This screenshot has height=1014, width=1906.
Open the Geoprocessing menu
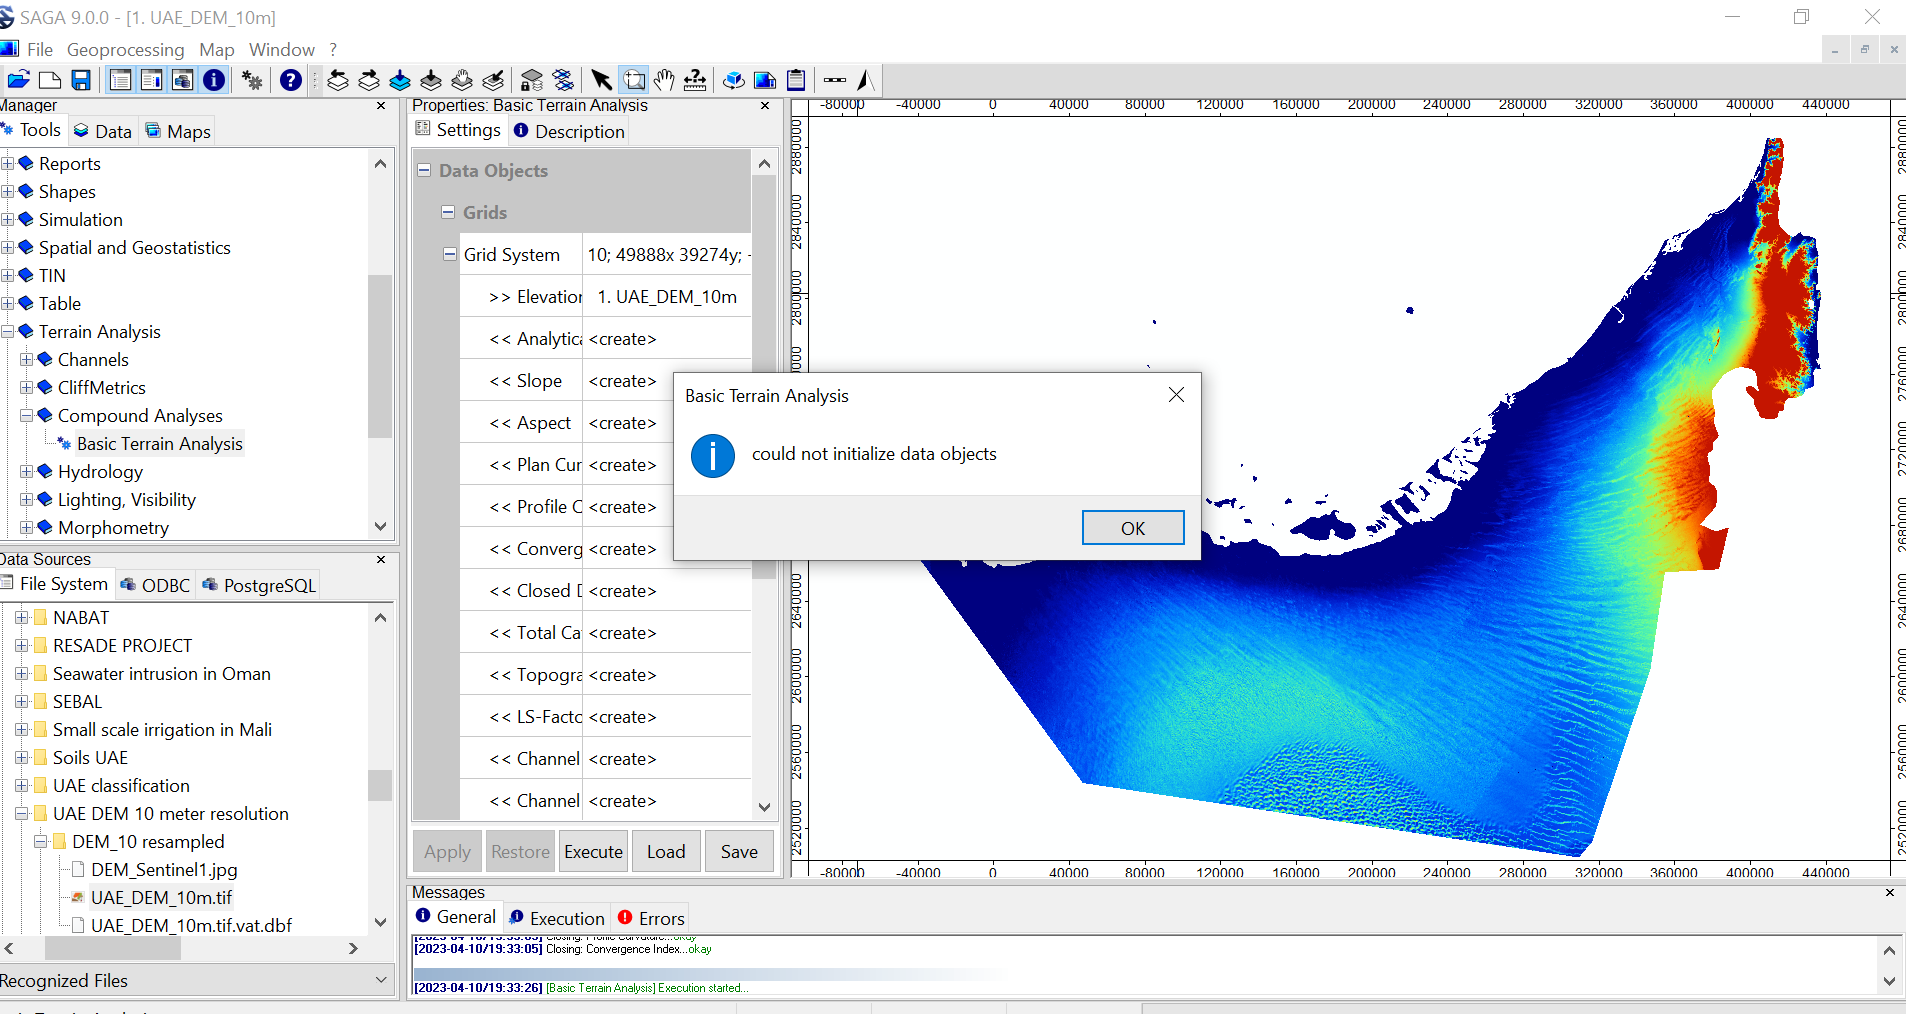125,49
